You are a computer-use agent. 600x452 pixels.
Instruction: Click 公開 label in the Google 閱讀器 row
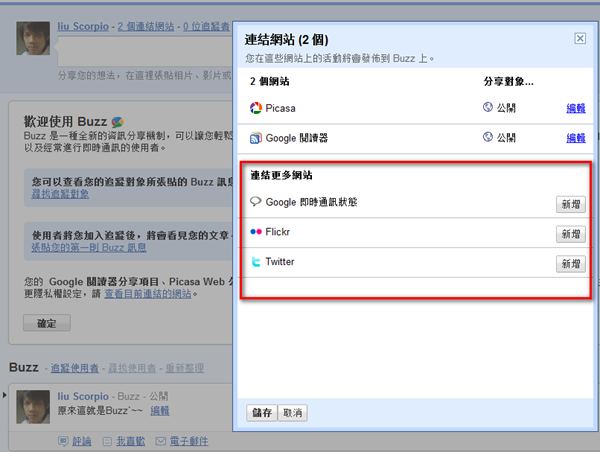506,138
